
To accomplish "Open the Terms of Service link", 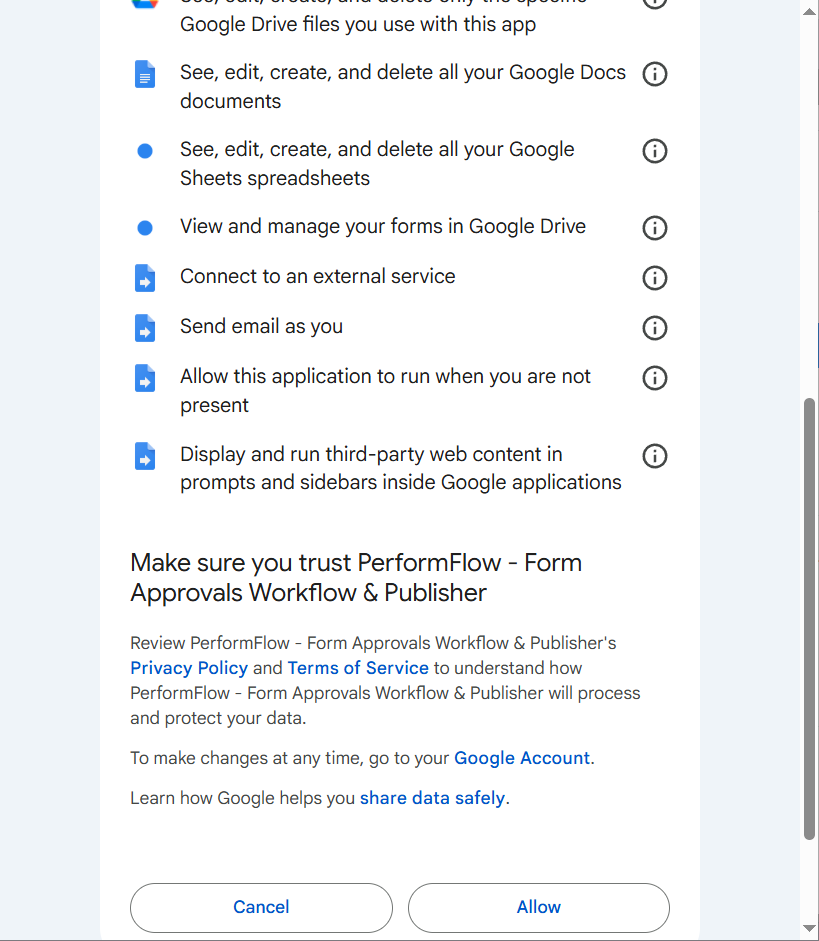I will pos(358,668).
